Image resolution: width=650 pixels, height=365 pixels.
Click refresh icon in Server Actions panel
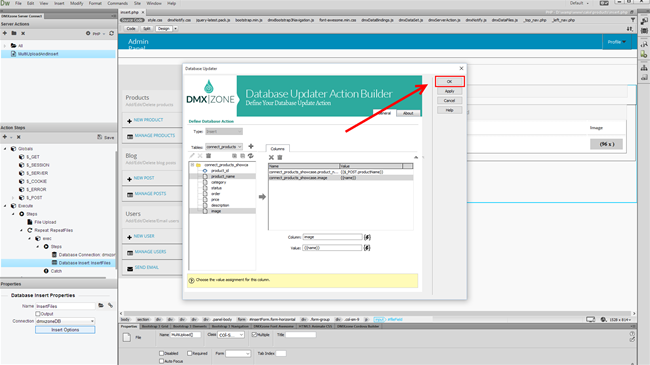[111, 33]
